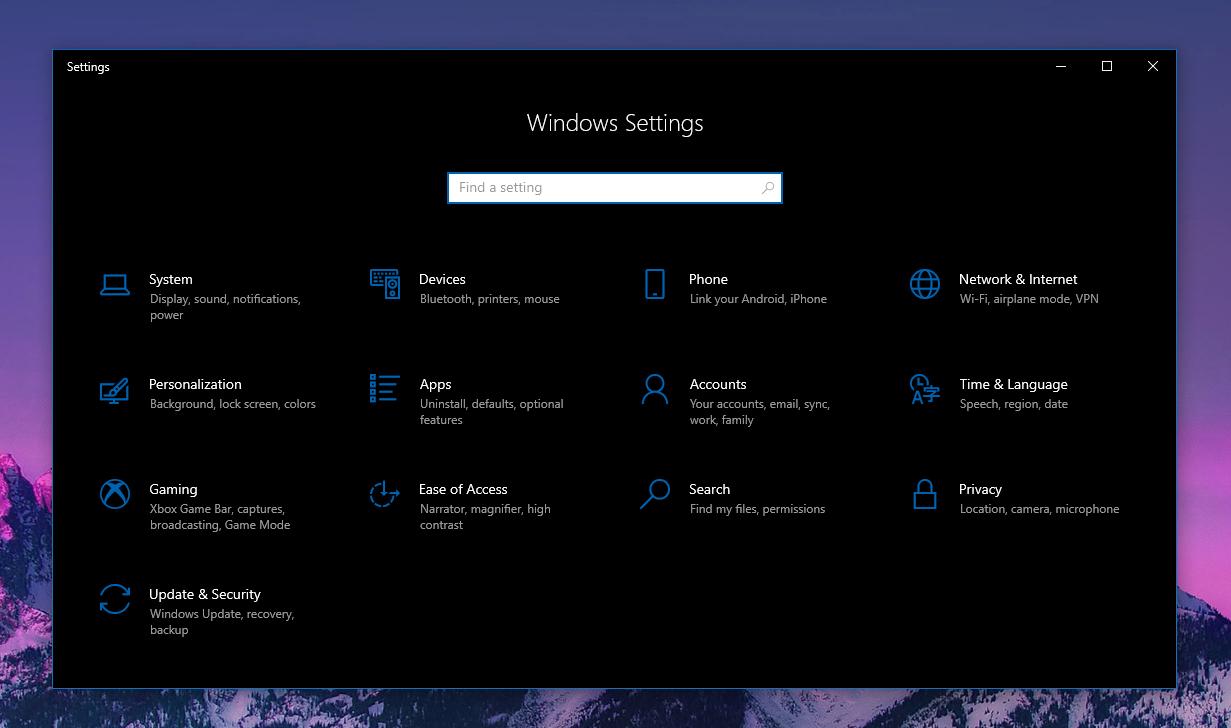Click "Location, camera, microphone" description
The image size is (1231, 728).
[1039, 509]
